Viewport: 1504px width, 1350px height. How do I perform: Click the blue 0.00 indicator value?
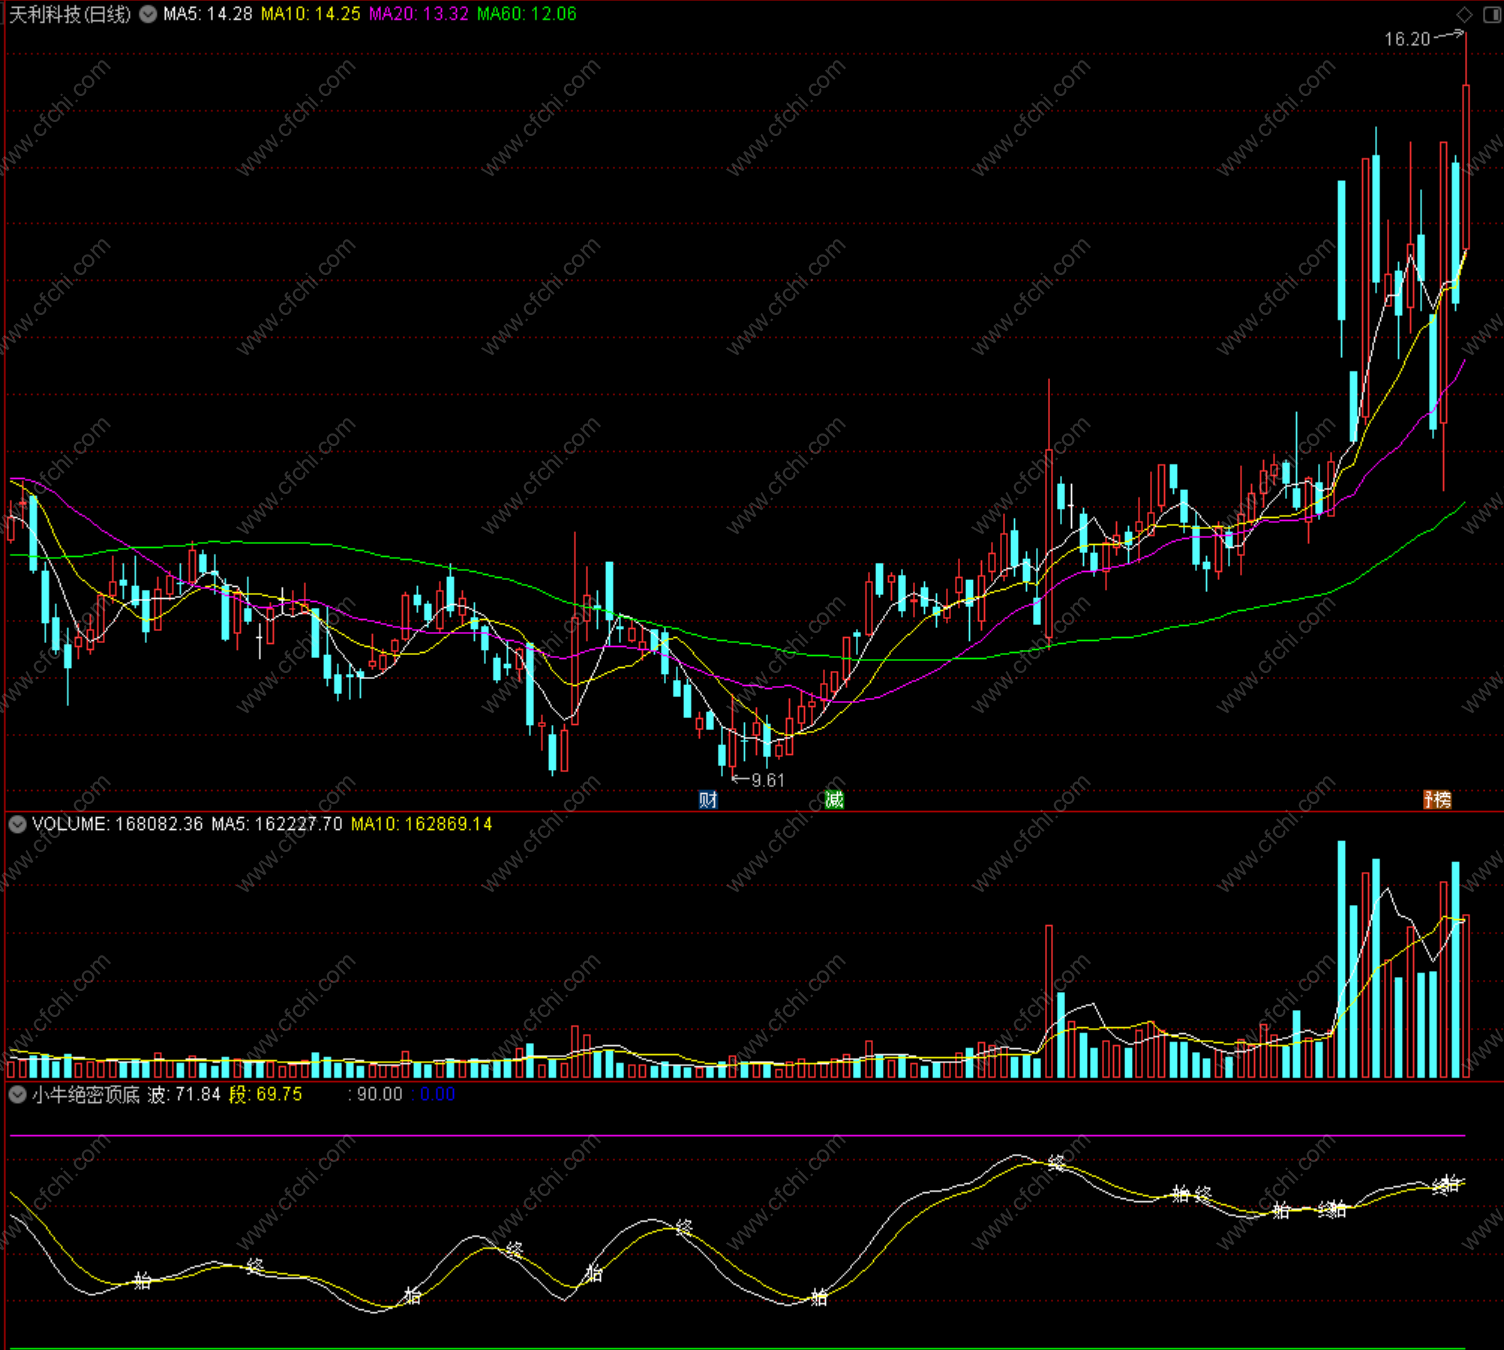pos(438,1094)
